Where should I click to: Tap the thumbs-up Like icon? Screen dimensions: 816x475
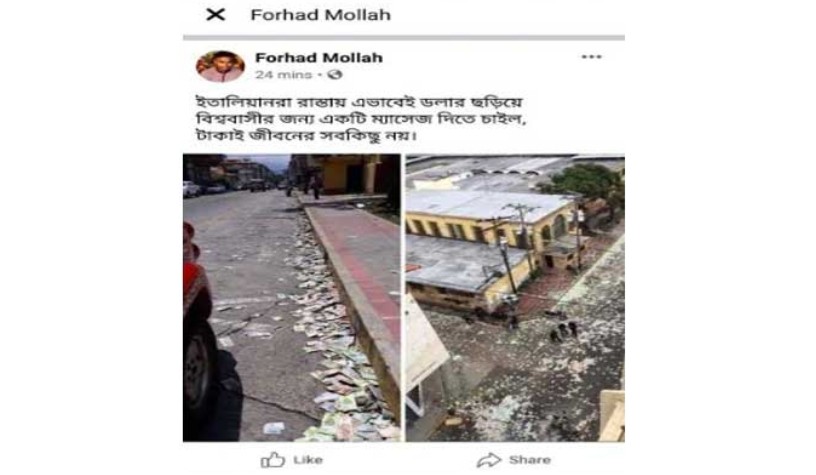(273, 459)
